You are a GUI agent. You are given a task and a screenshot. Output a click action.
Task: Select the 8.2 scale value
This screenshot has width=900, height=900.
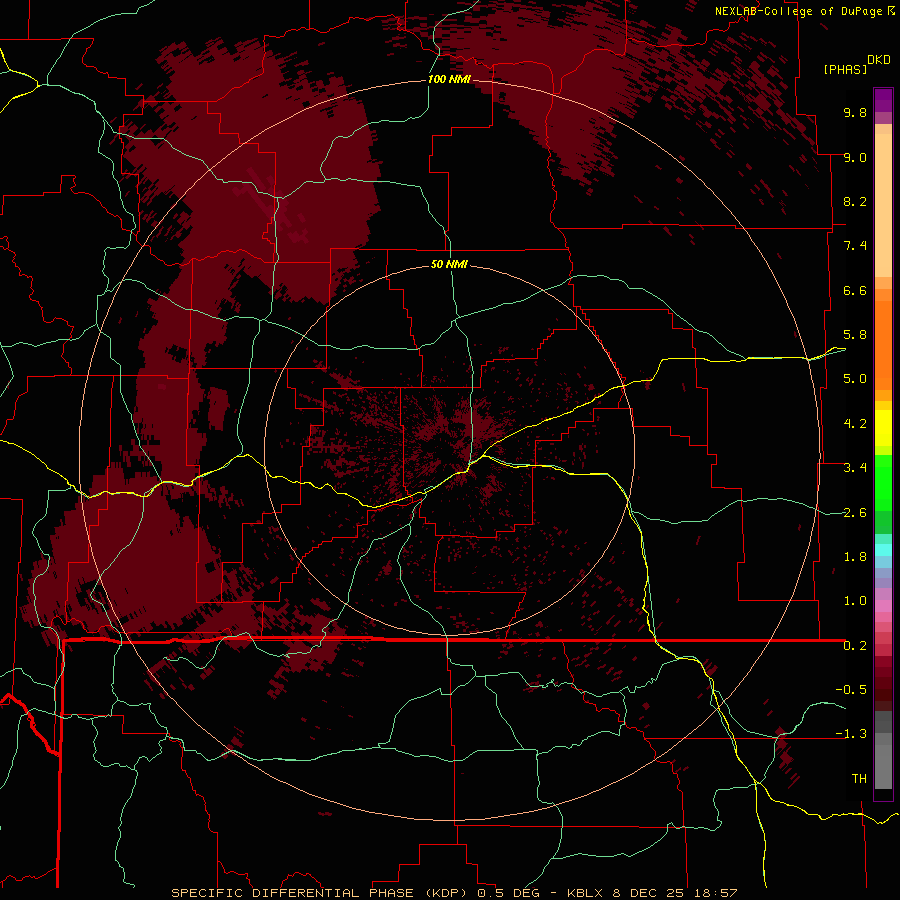click(855, 201)
